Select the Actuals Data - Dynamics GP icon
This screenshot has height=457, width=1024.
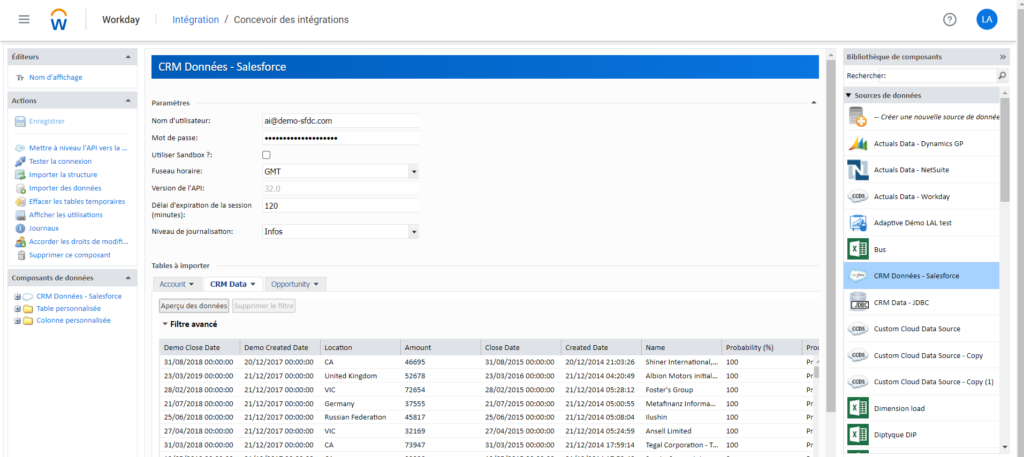tap(857, 143)
